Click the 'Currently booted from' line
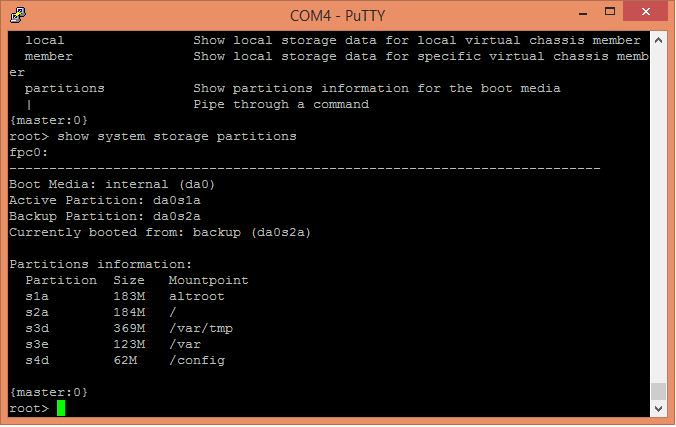Screen dimensions: 676x427 160,232
